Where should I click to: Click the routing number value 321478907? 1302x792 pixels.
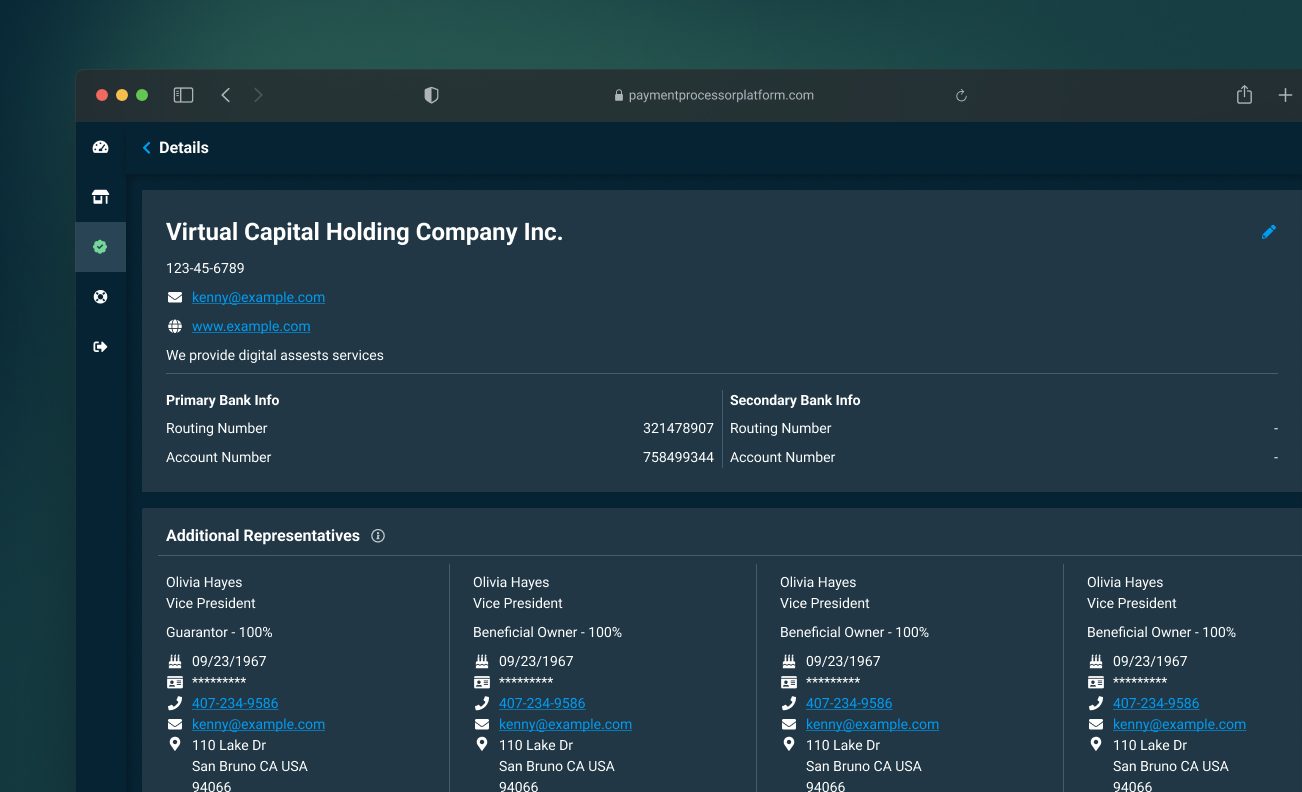click(678, 428)
